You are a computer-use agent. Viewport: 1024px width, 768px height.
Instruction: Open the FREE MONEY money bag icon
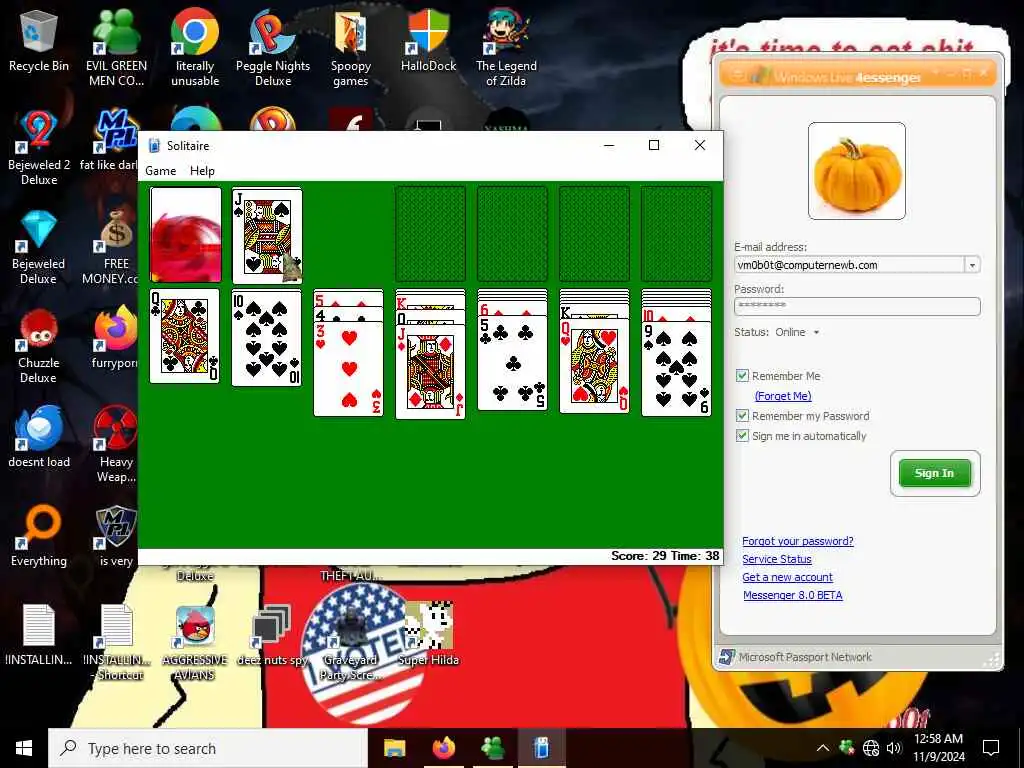tap(114, 247)
